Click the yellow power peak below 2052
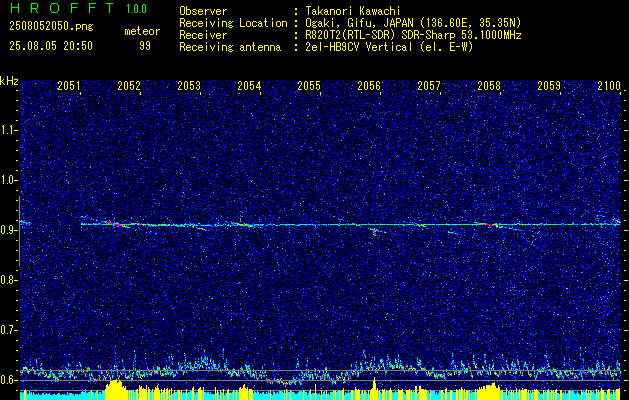 point(116,389)
